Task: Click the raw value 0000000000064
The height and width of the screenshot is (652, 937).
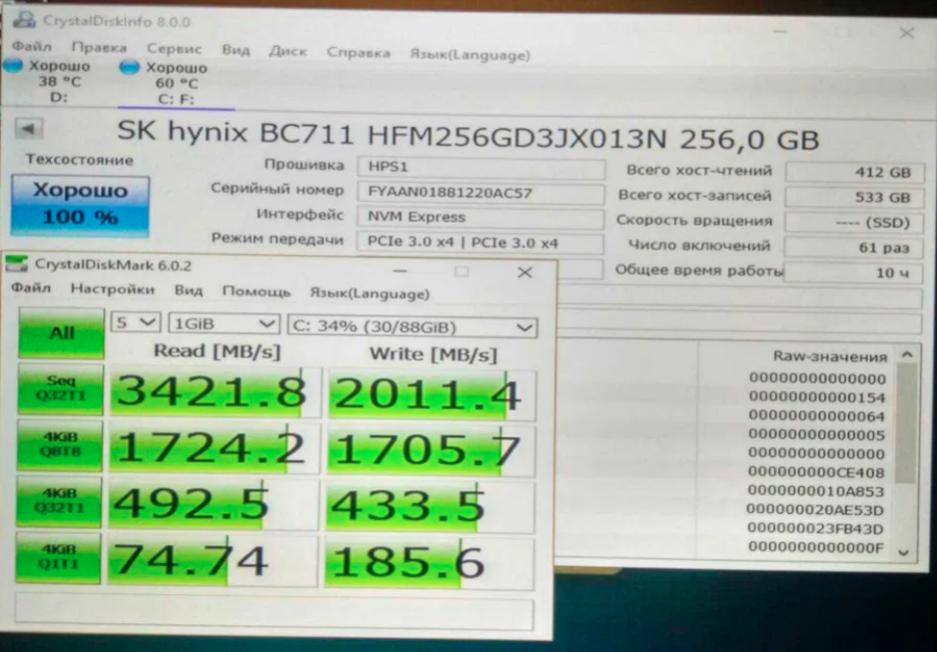Action: [817, 416]
